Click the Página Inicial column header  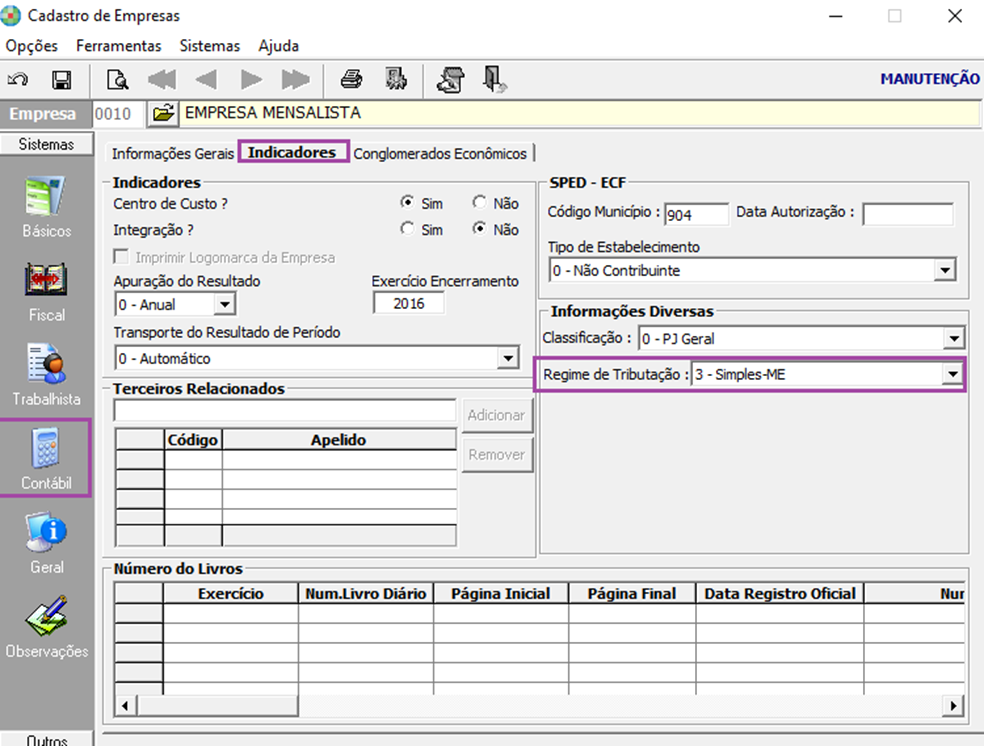coord(501,594)
